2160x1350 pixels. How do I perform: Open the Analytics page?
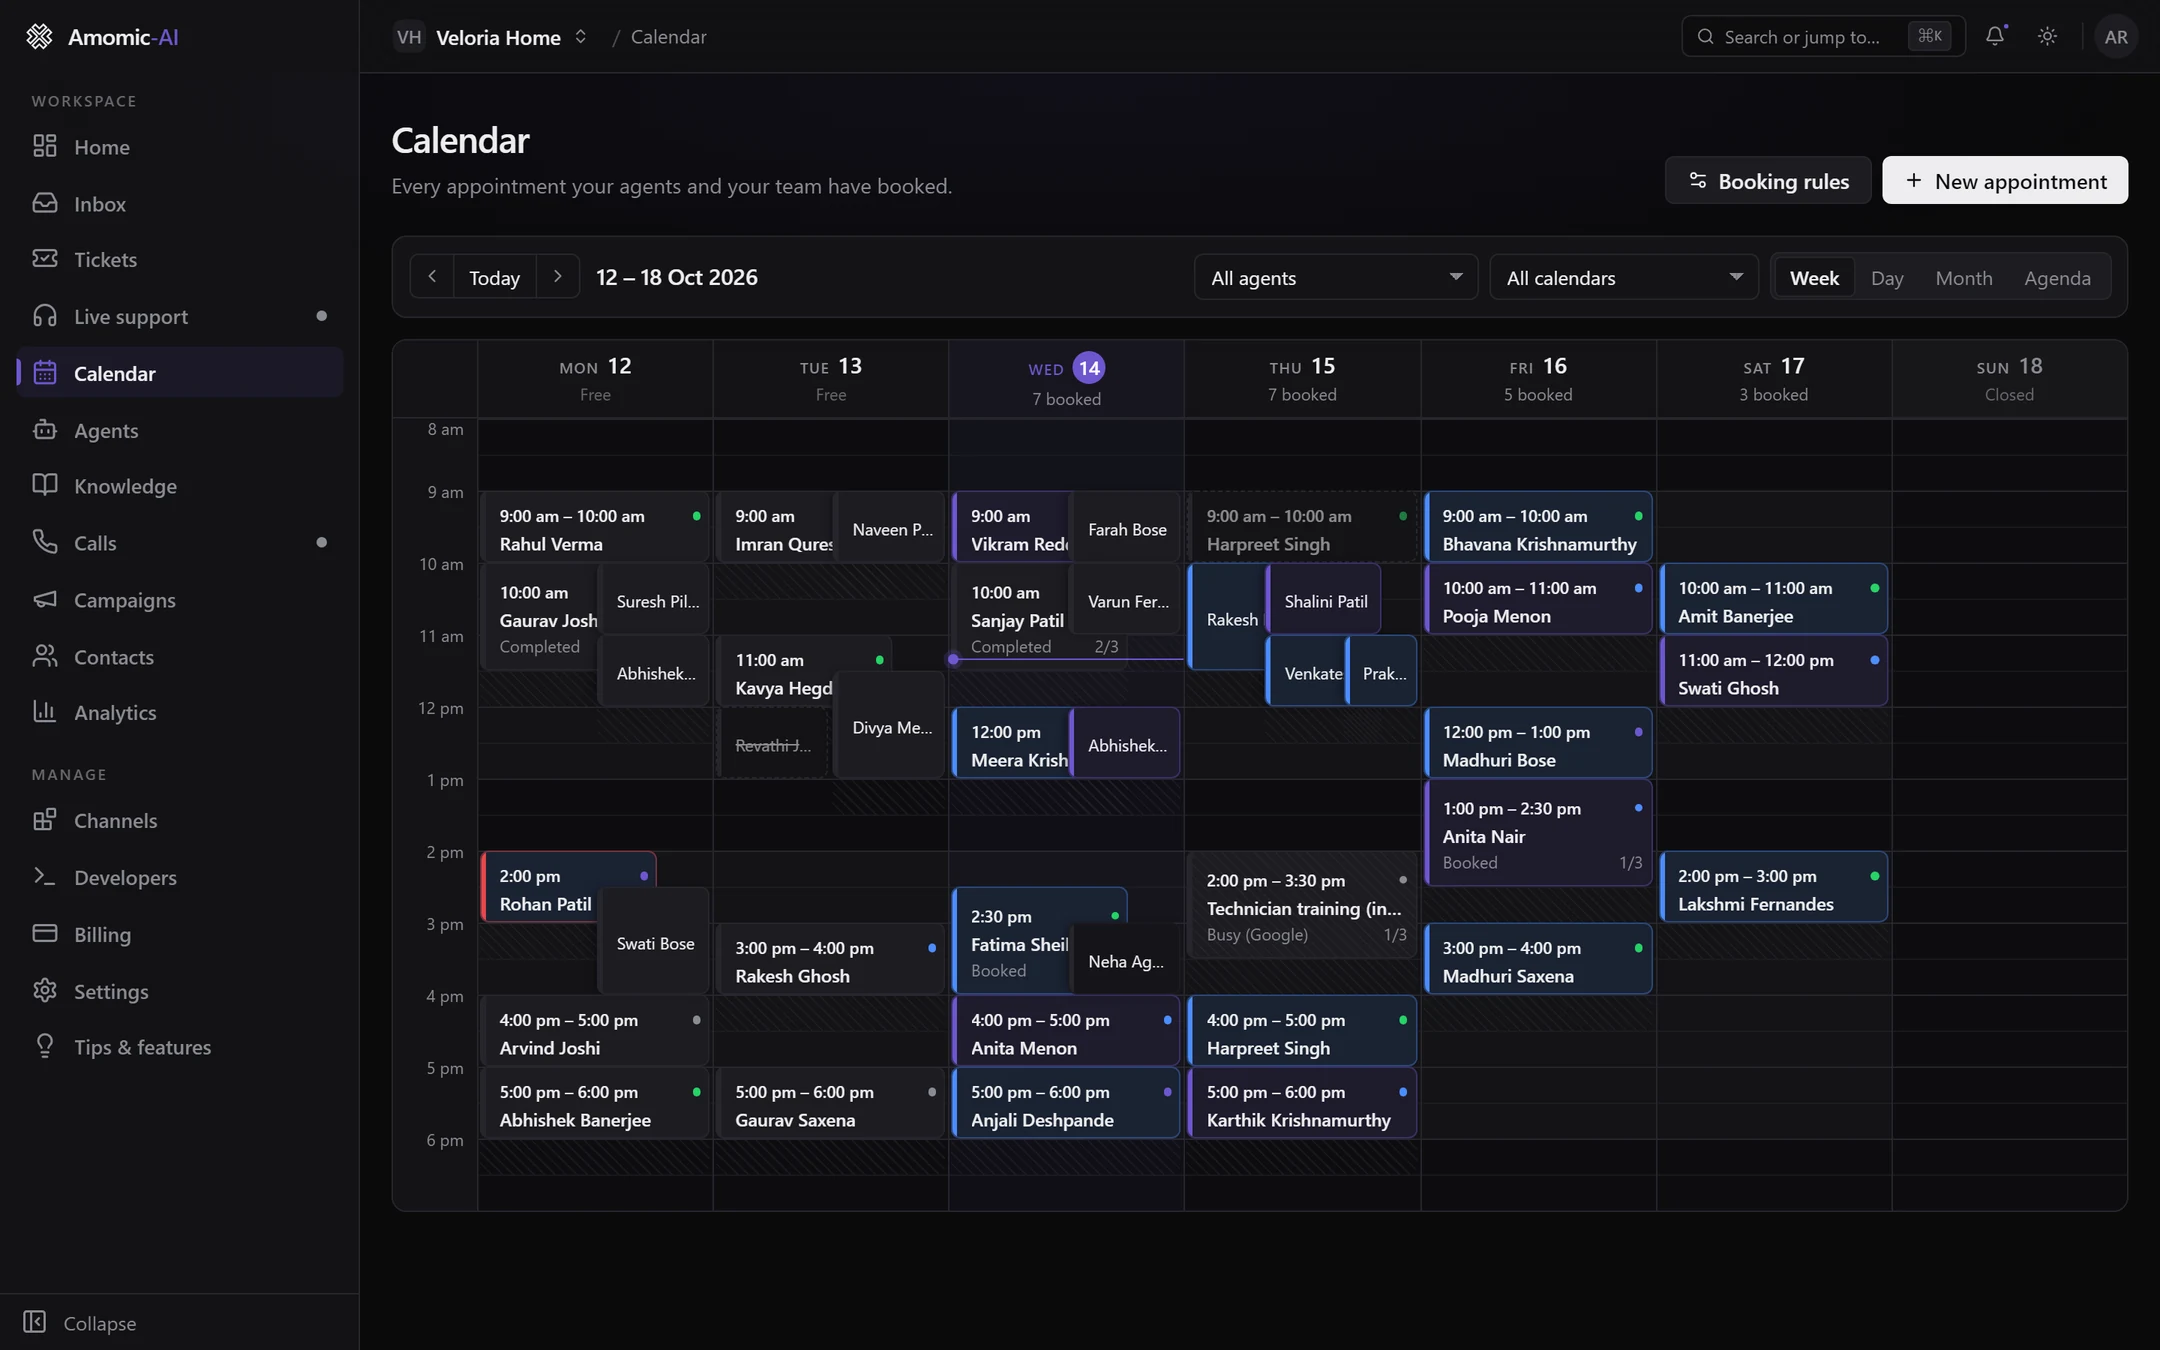(180, 712)
